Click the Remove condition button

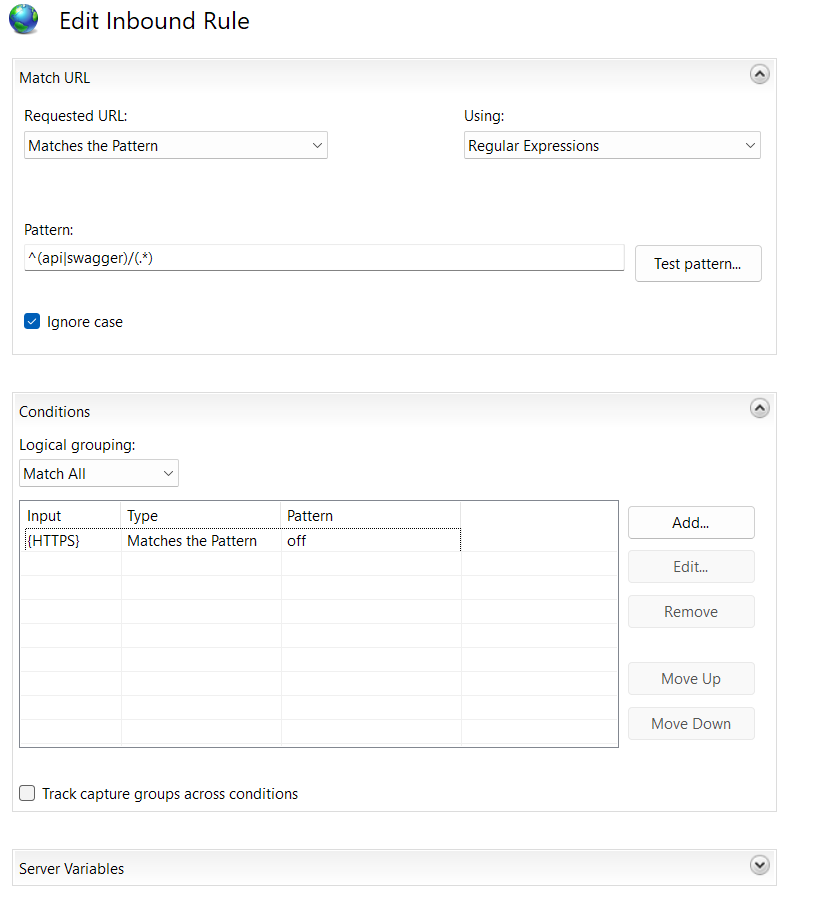(x=691, y=612)
